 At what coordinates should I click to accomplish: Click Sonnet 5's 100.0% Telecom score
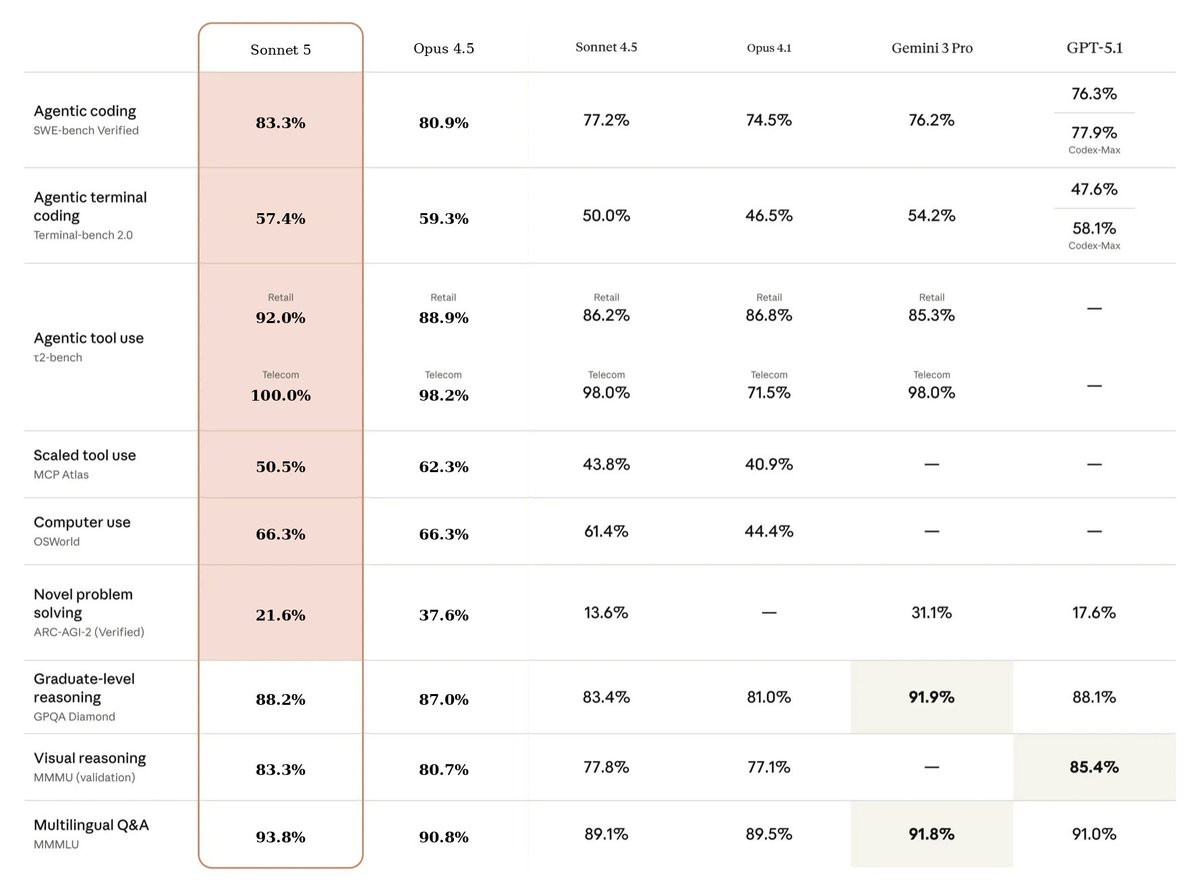click(280, 395)
